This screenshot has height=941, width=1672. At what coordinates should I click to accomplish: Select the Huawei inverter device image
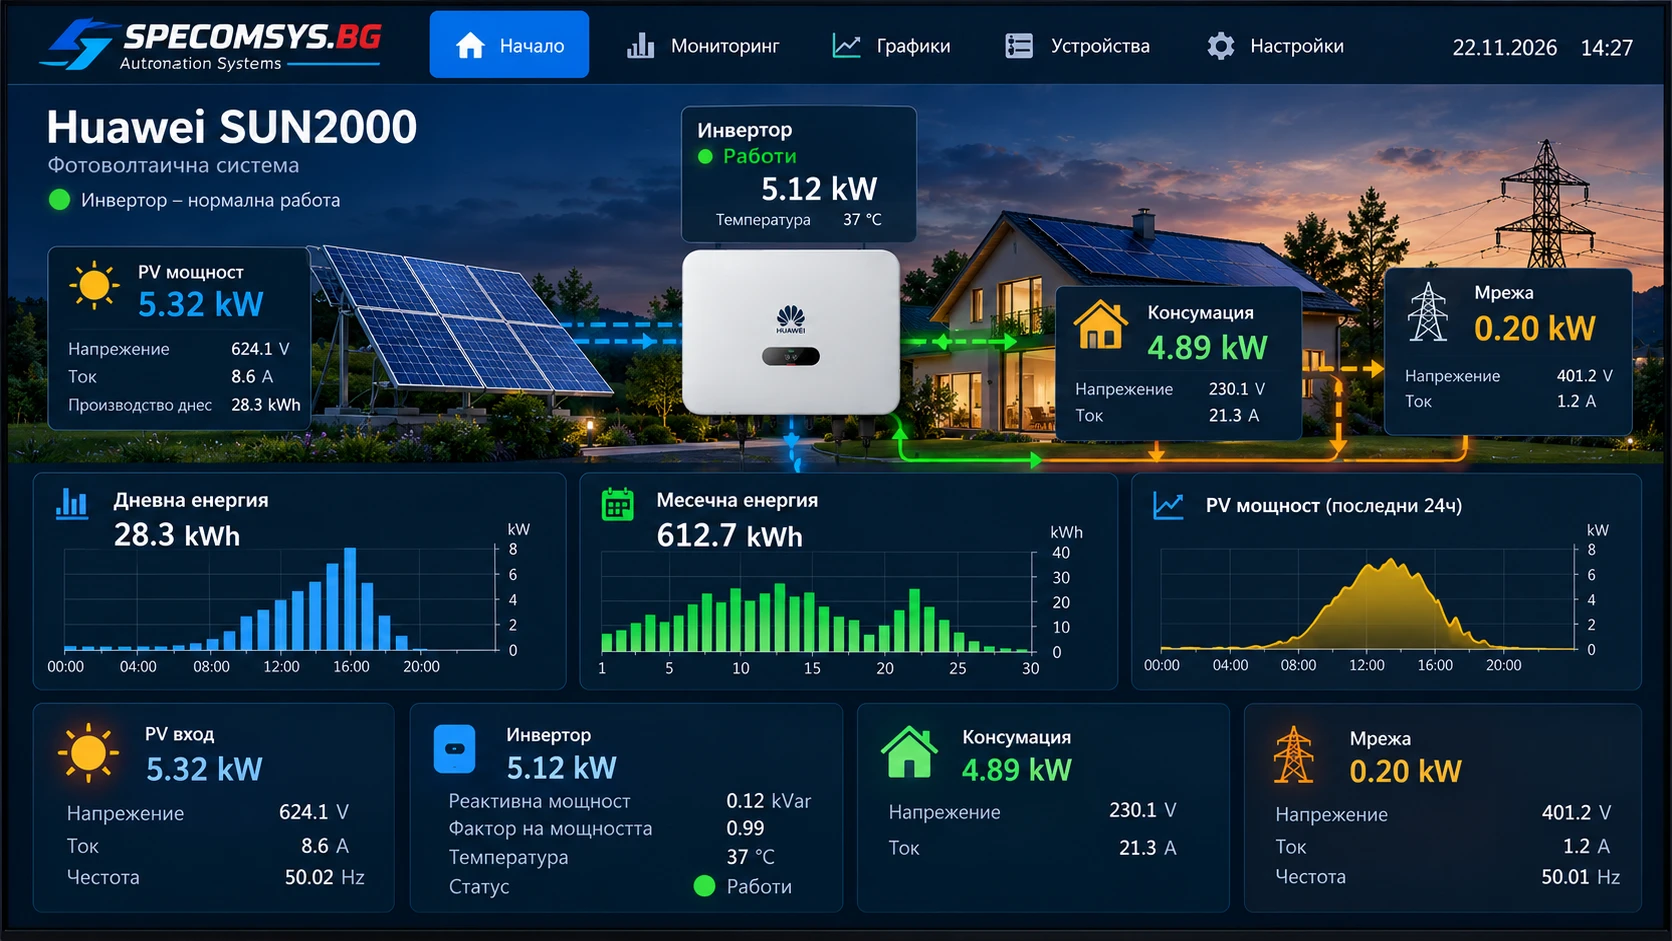point(790,332)
